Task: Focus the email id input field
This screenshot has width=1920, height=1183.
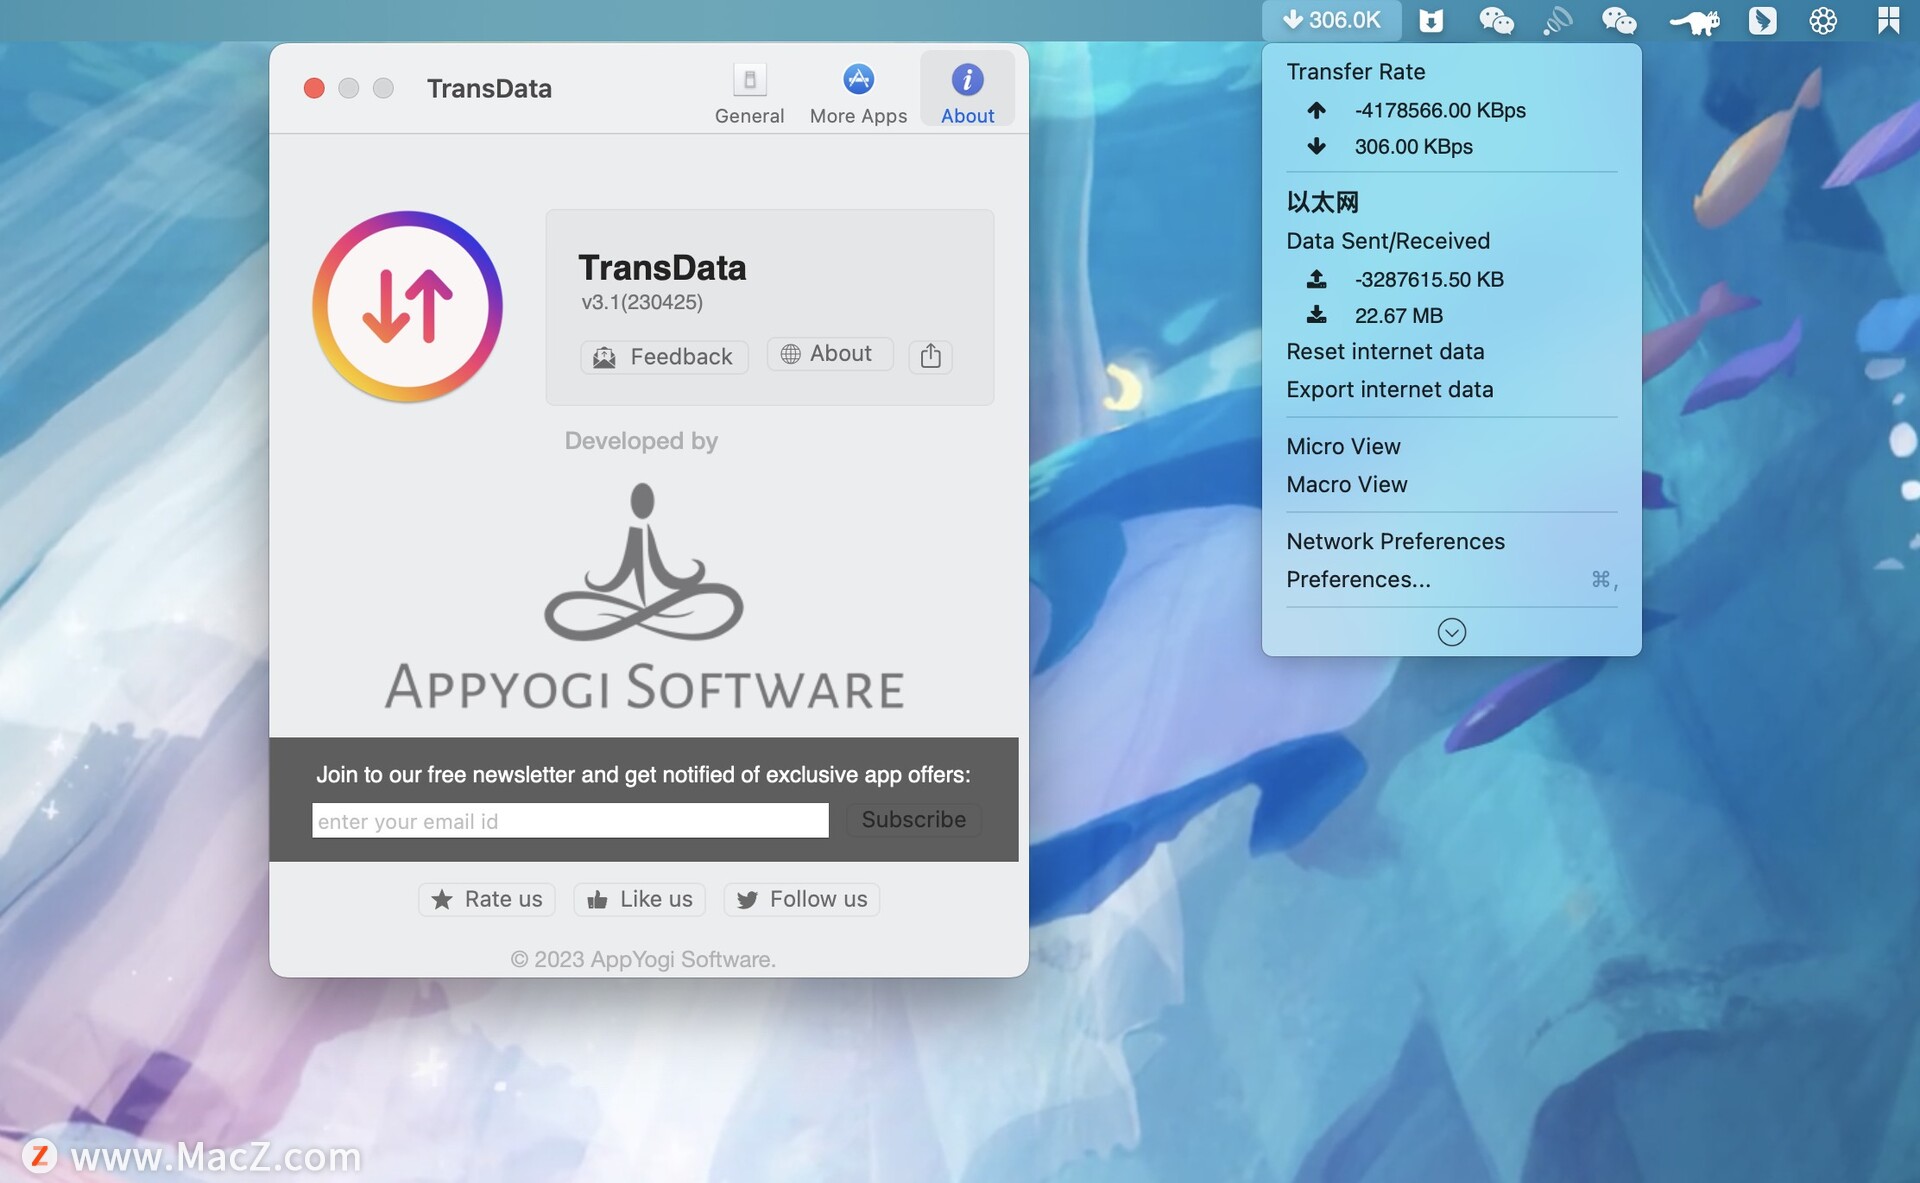Action: coord(570,821)
